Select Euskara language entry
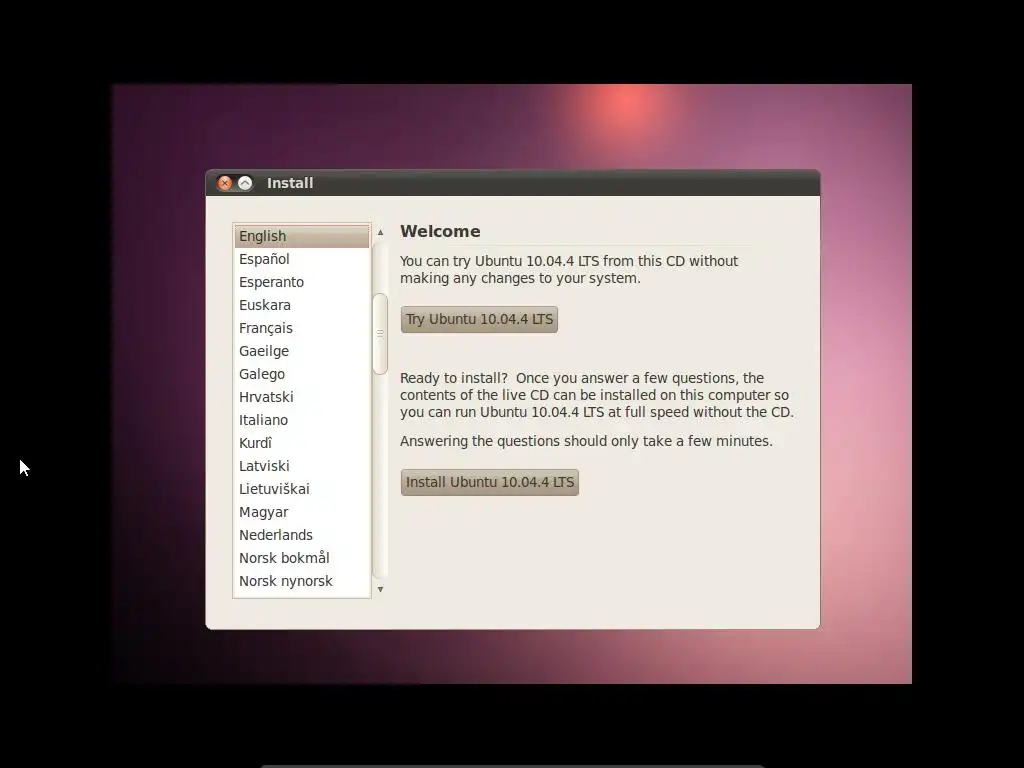This screenshot has height=768, width=1024. coord(302,305)
